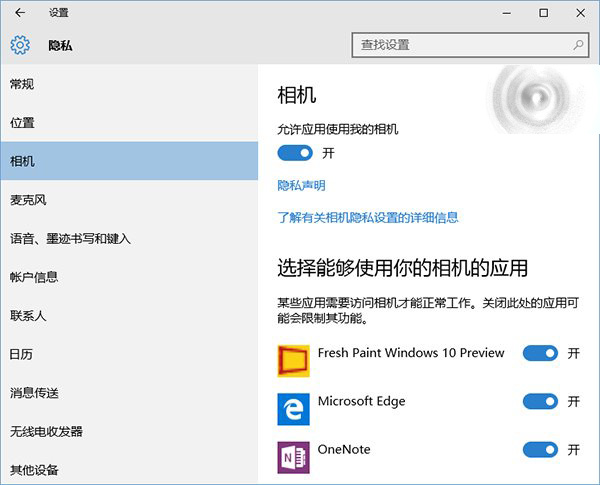This screenshot has width=600, height=485.
Task: Disable camera for Fresh Paint Windows 10 Preview
Action: pos(540,353)
